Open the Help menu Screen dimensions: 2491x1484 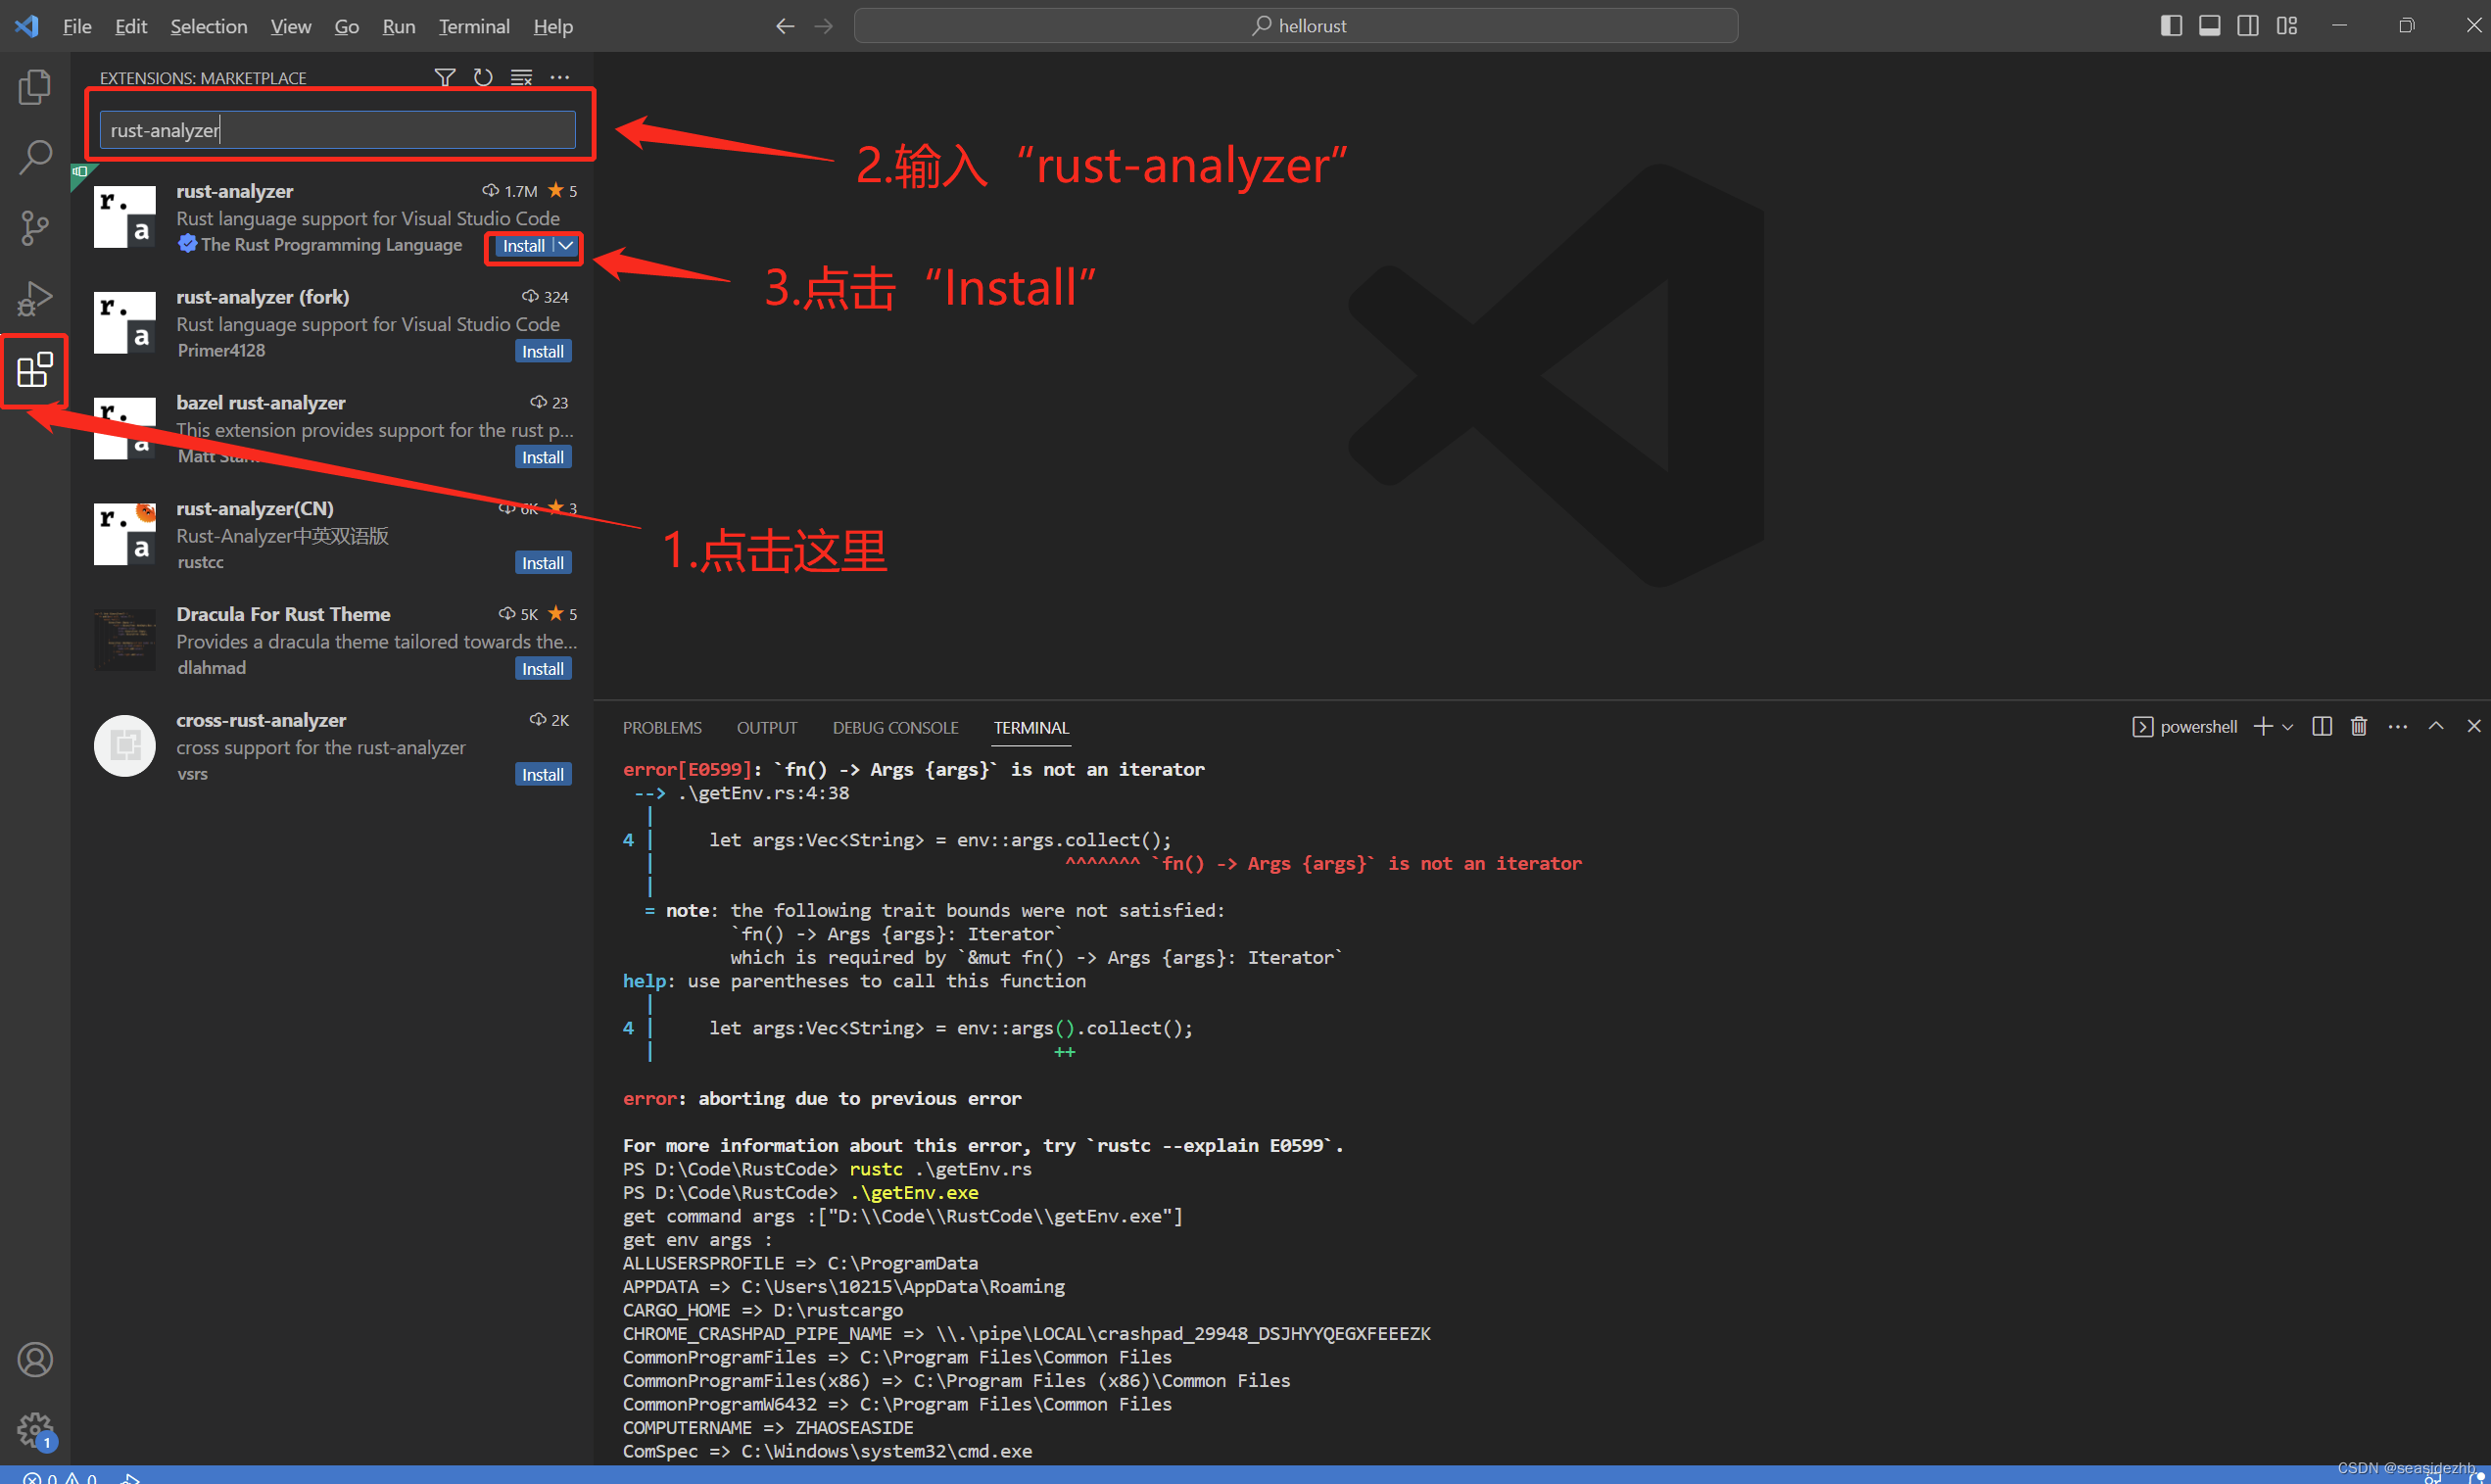click(553, 26)
